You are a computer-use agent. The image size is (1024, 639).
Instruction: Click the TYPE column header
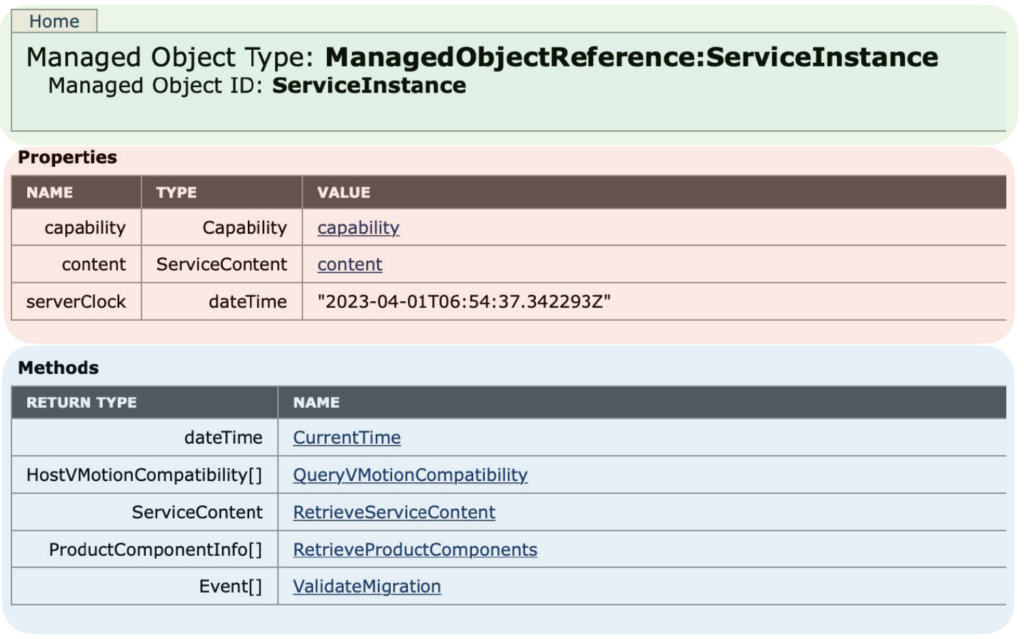coord(176,192)
